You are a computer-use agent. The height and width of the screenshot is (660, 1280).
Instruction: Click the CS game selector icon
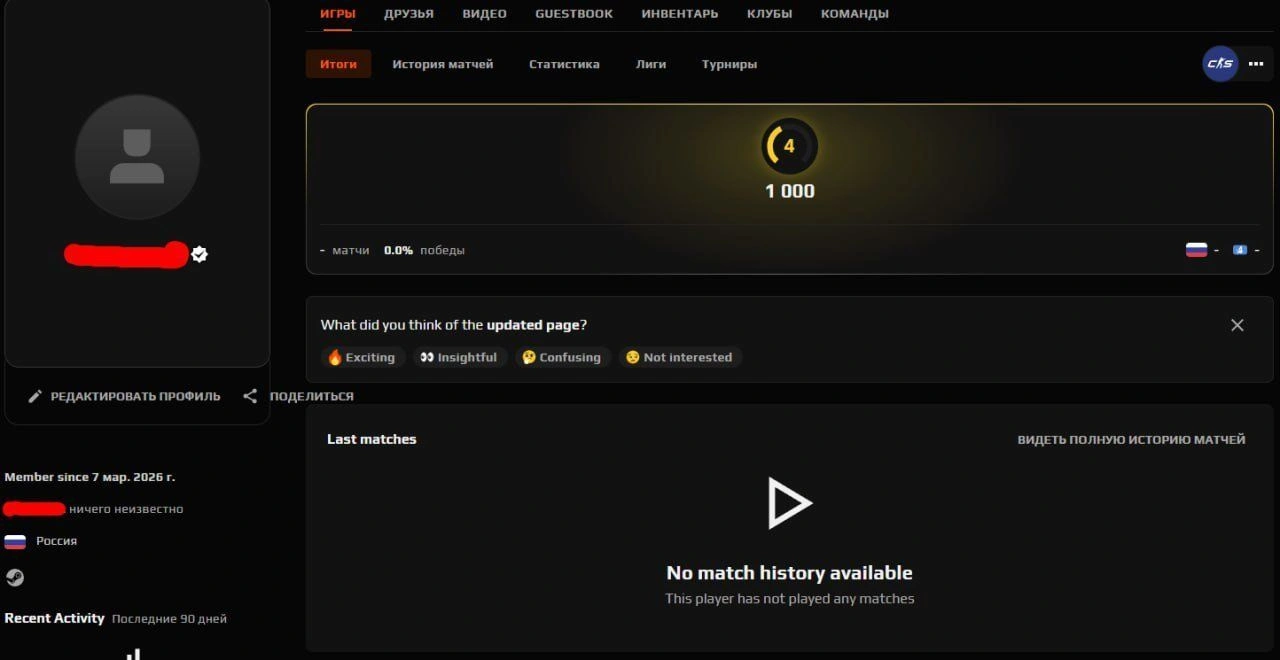pyautogui.click(x=1220, y=64)
